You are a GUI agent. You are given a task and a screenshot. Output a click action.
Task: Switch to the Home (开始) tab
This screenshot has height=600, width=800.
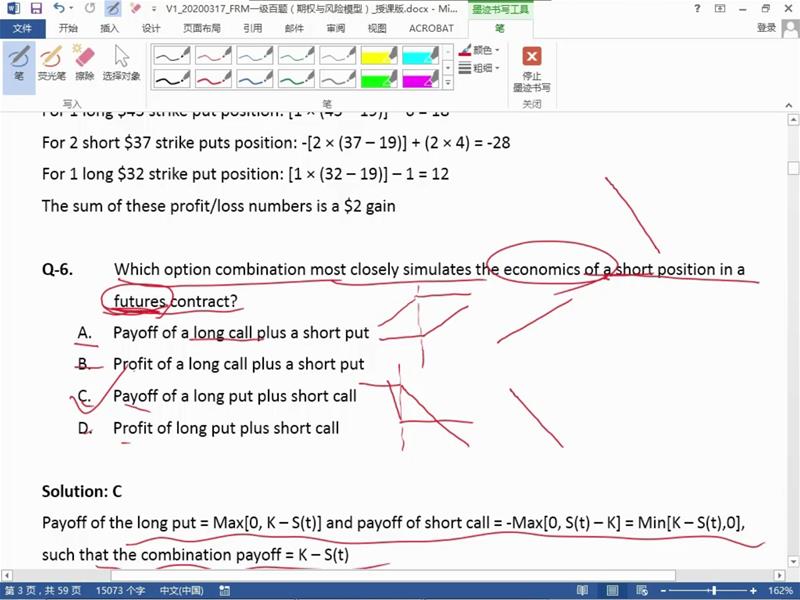coord(68,29)
